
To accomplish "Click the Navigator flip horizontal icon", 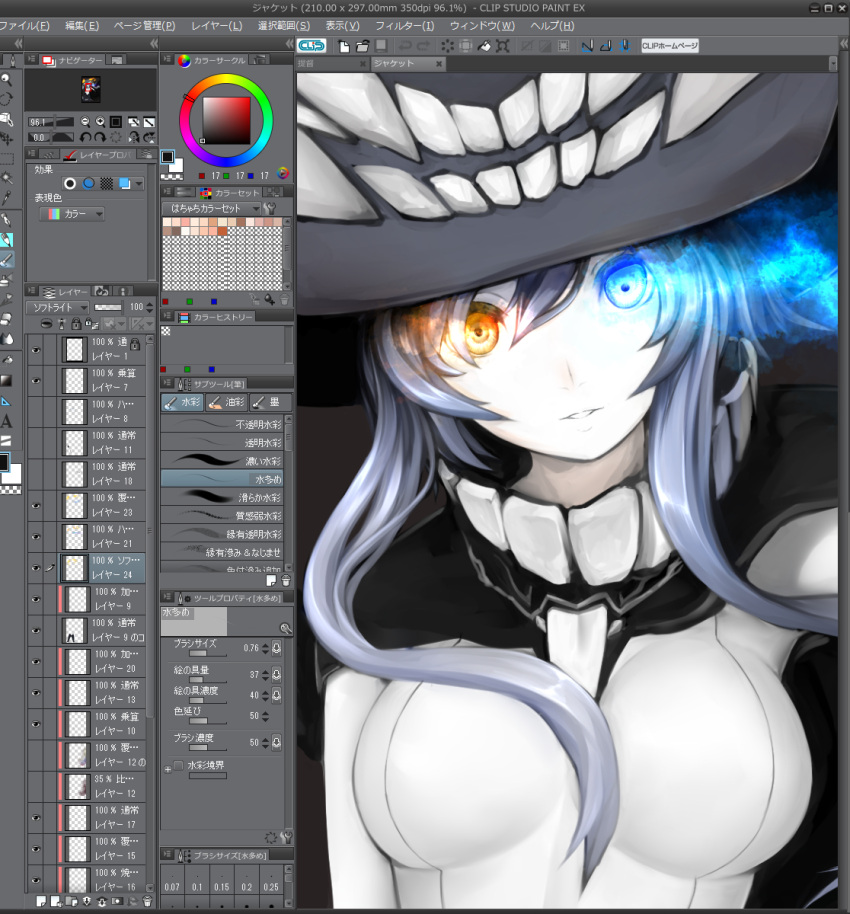I will tap(134, 138).
